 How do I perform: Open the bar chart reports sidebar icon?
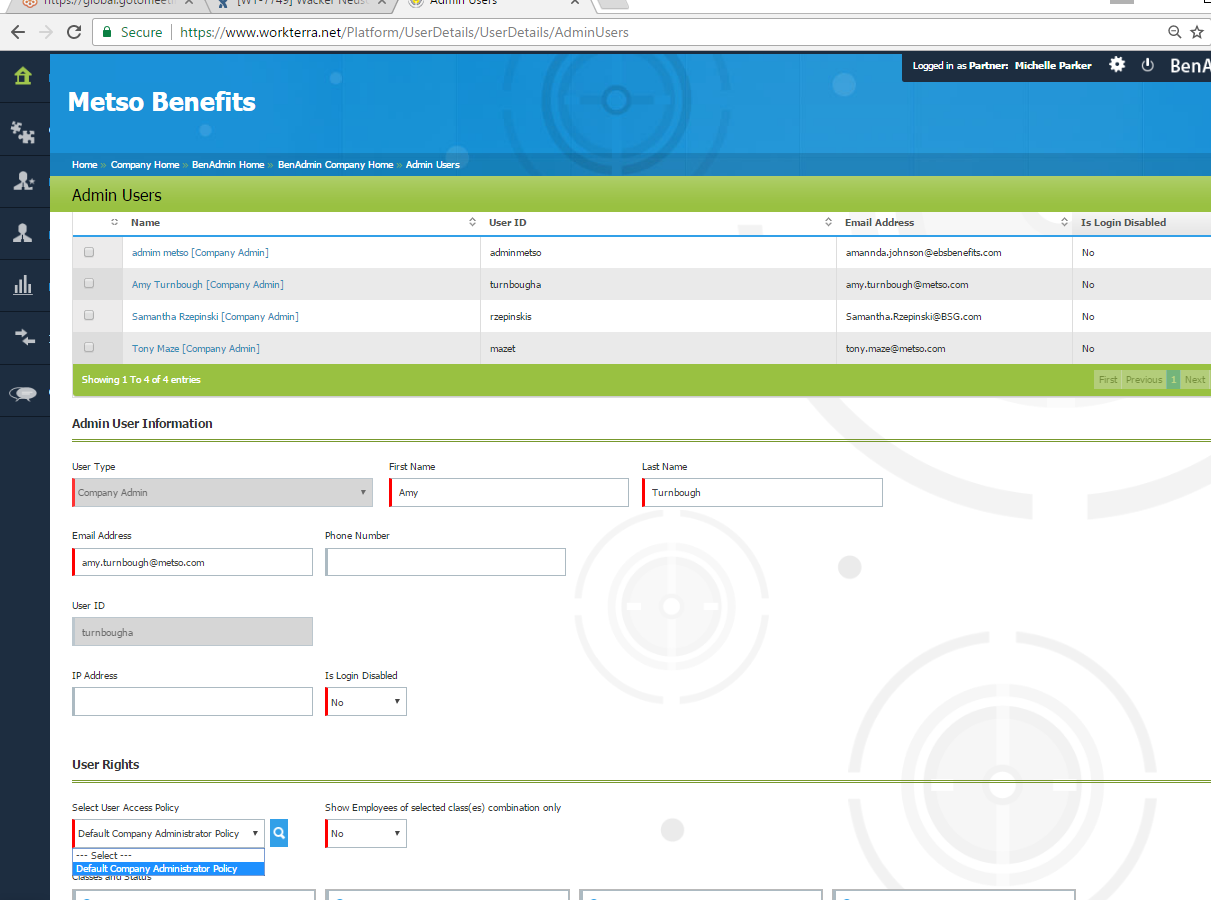(23, 286)
